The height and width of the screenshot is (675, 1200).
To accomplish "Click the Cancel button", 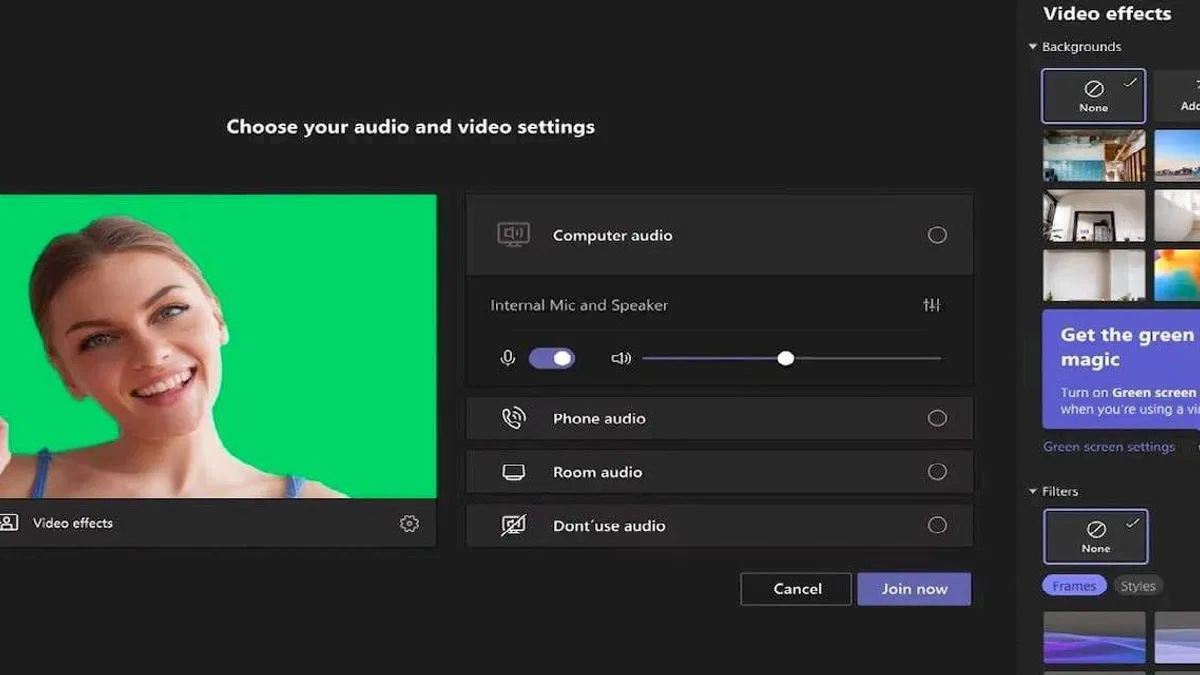I will (796, 589).
